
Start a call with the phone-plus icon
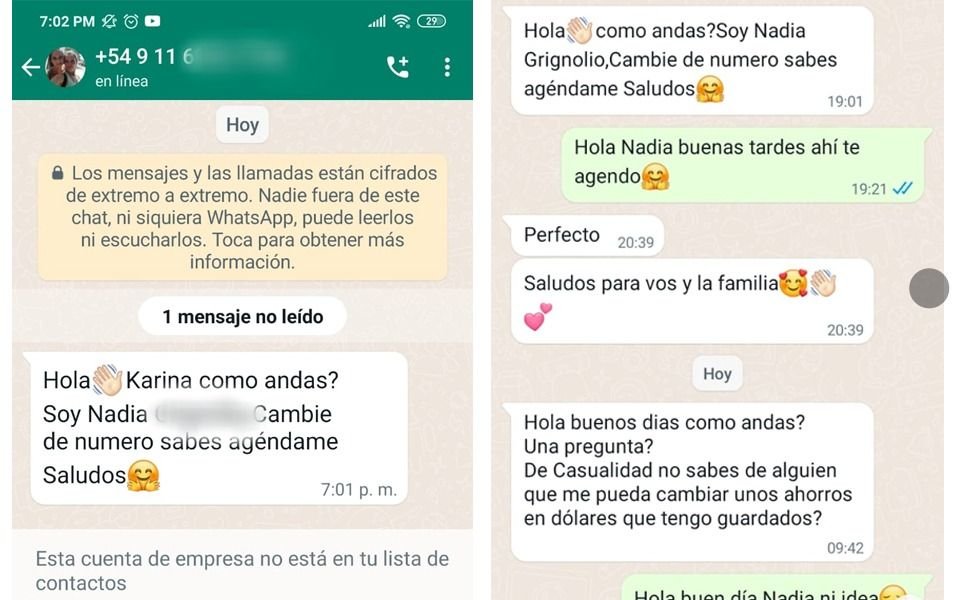tap(398, 67)
